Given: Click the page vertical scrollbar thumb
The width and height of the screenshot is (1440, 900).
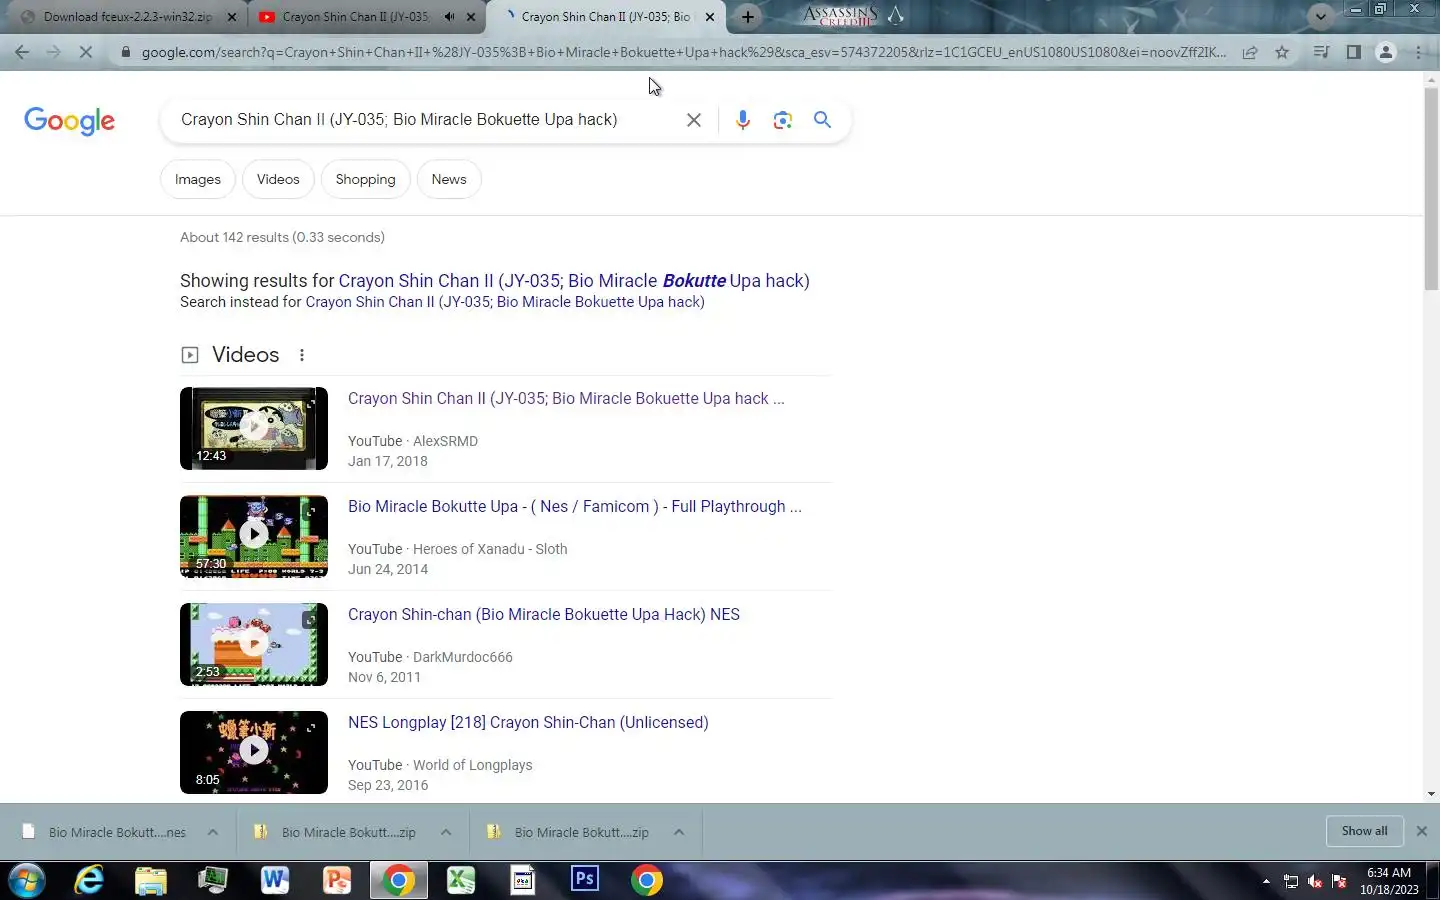Looking at the screenshot, I should tap(1431, 190).
